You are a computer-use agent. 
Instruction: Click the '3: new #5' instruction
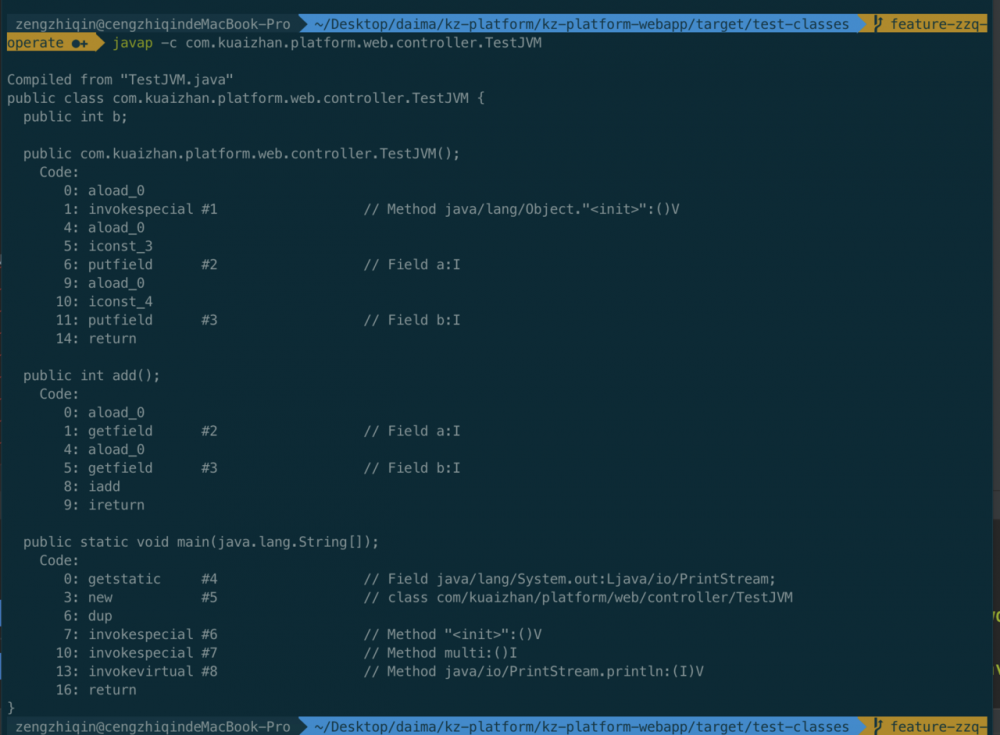[x=140, y=598]
